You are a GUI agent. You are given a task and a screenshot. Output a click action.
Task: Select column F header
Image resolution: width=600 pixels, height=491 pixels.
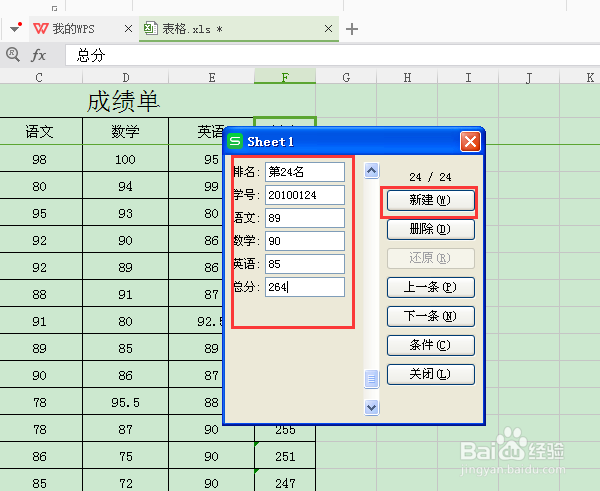285,77
